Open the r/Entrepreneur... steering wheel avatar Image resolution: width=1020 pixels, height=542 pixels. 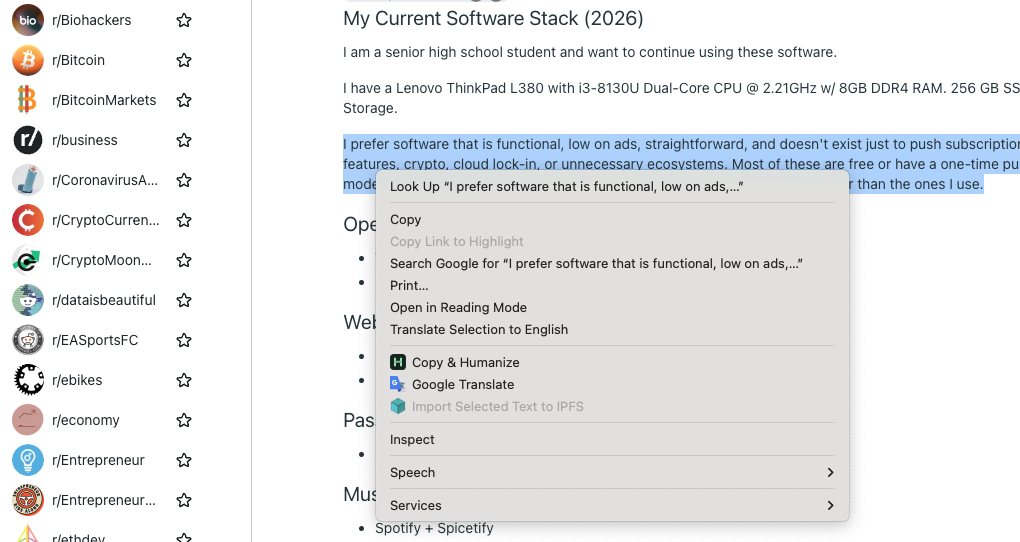pos(28,500)
